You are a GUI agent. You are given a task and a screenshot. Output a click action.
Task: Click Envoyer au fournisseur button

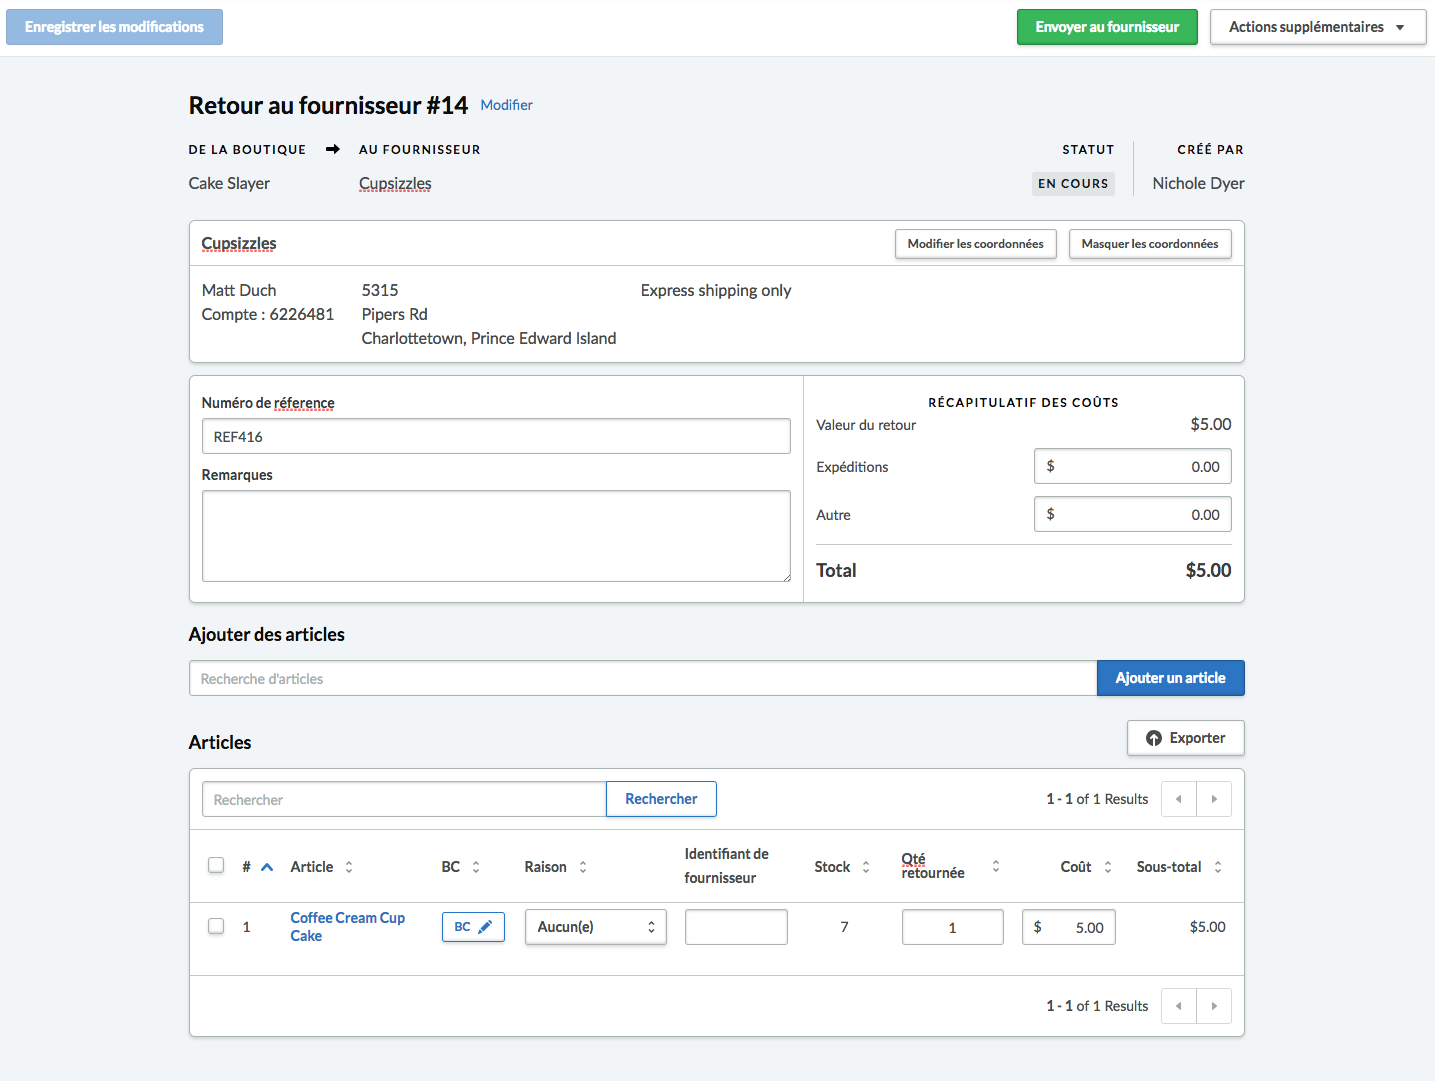[1106, 27]
